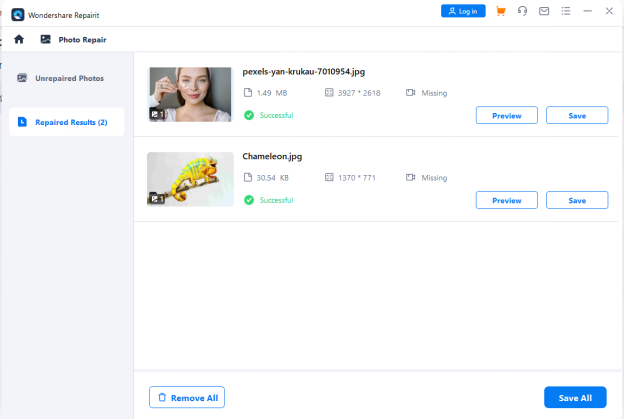The height and width of the screenshot is (419, 624).
Task: Click image count badge on chameleon thumbnail
Action: pos(157,198)
